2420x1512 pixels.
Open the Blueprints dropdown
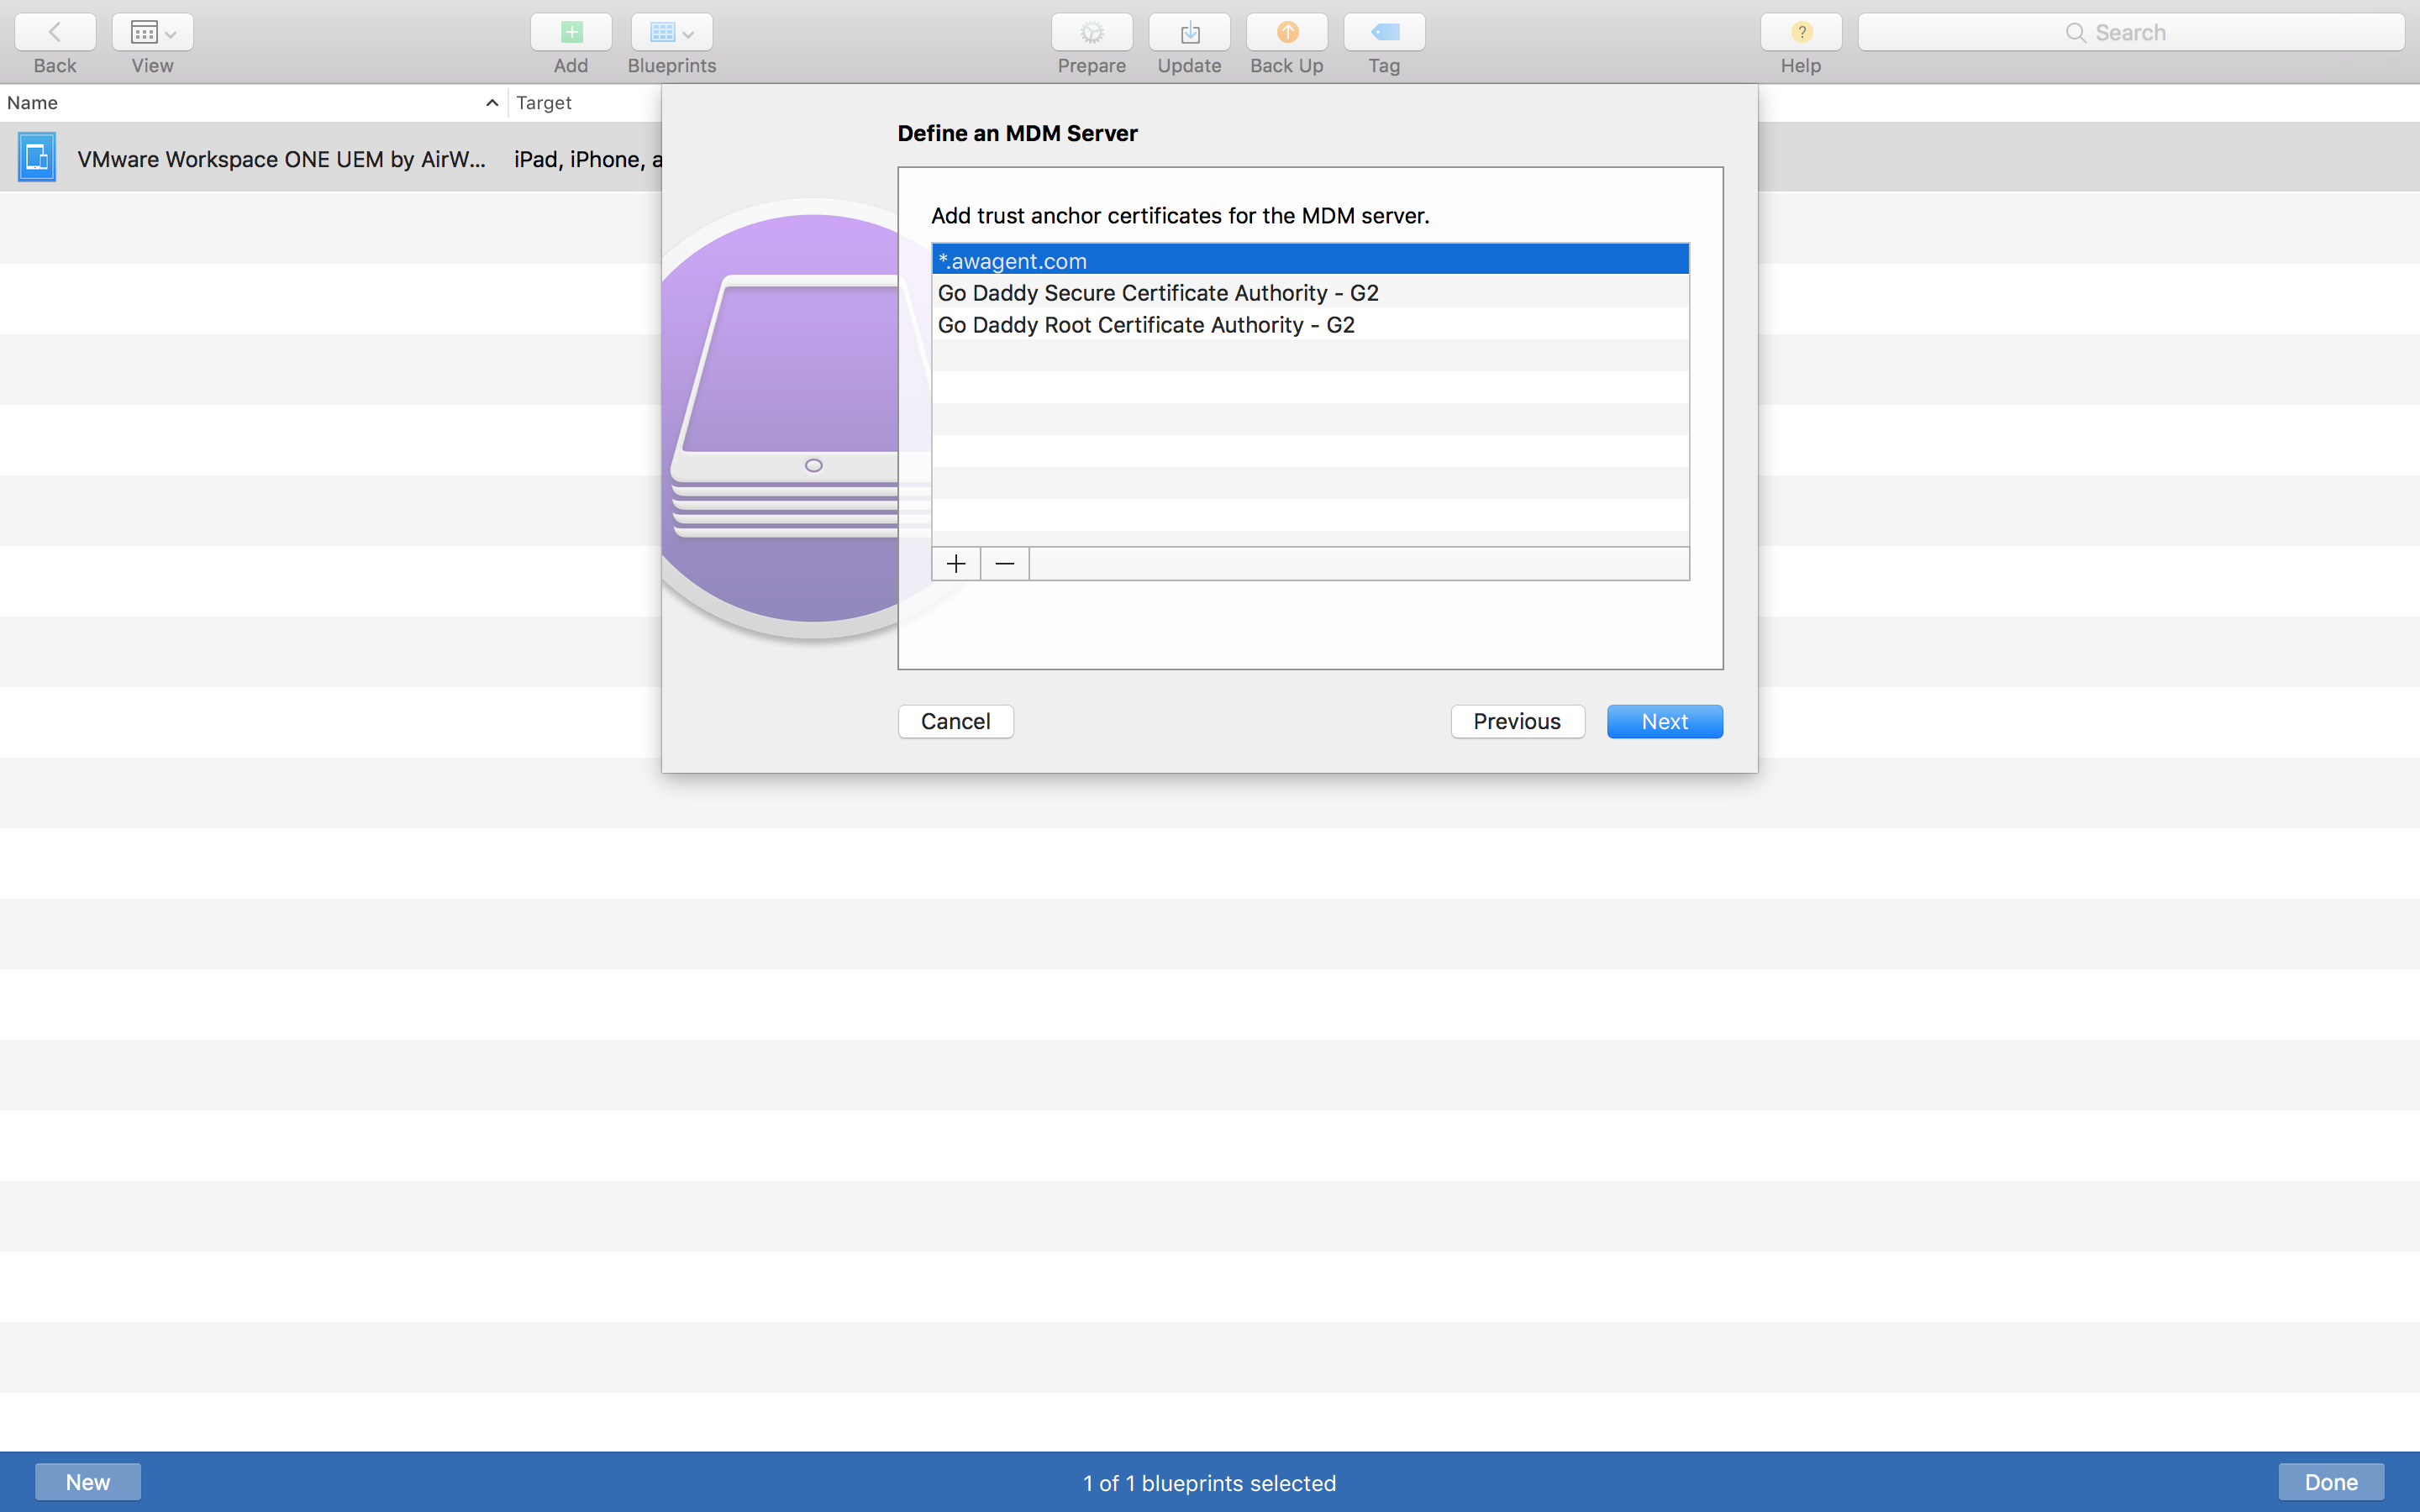point(671,32)
